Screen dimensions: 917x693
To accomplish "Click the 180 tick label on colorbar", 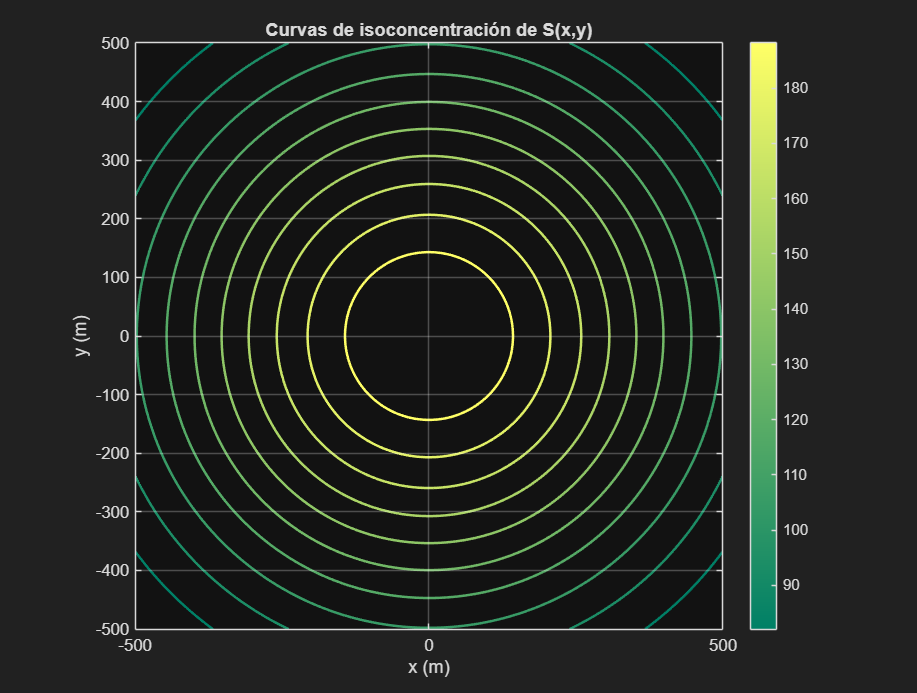I will (796, 88).
